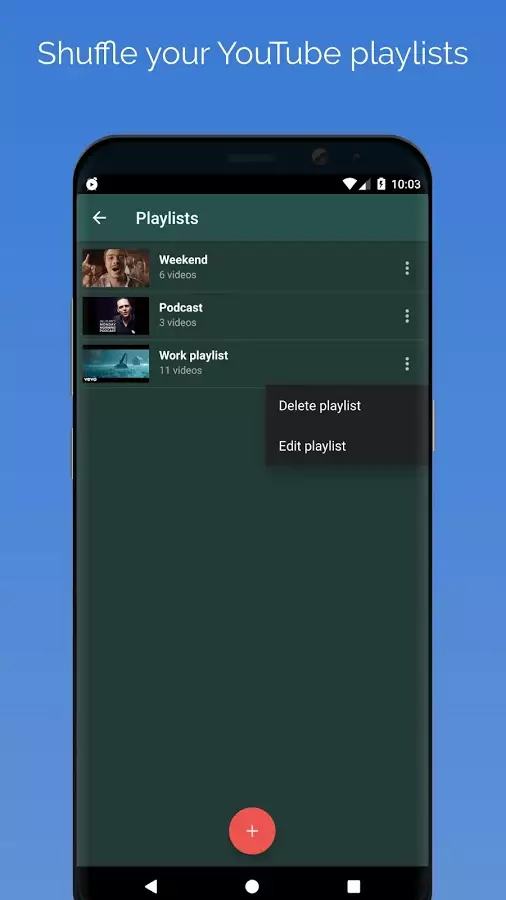Open Weekend playlist thumbnail
The image size is (506, 900).
[x=116, y=268]
